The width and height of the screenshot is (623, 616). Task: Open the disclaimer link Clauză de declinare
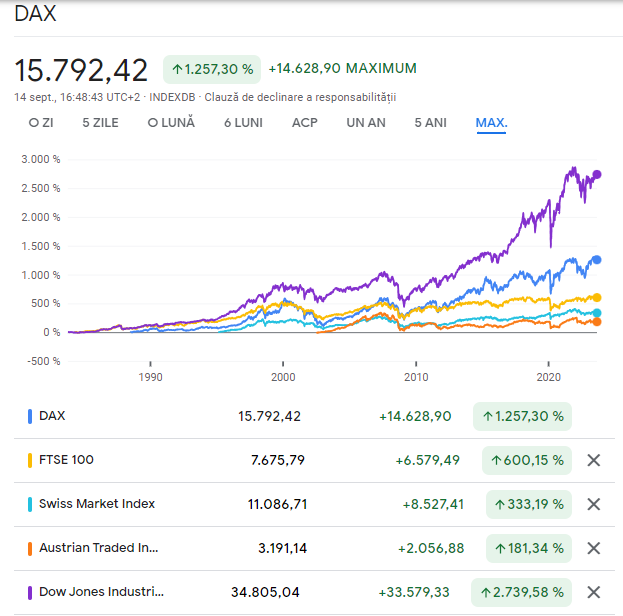300,97
